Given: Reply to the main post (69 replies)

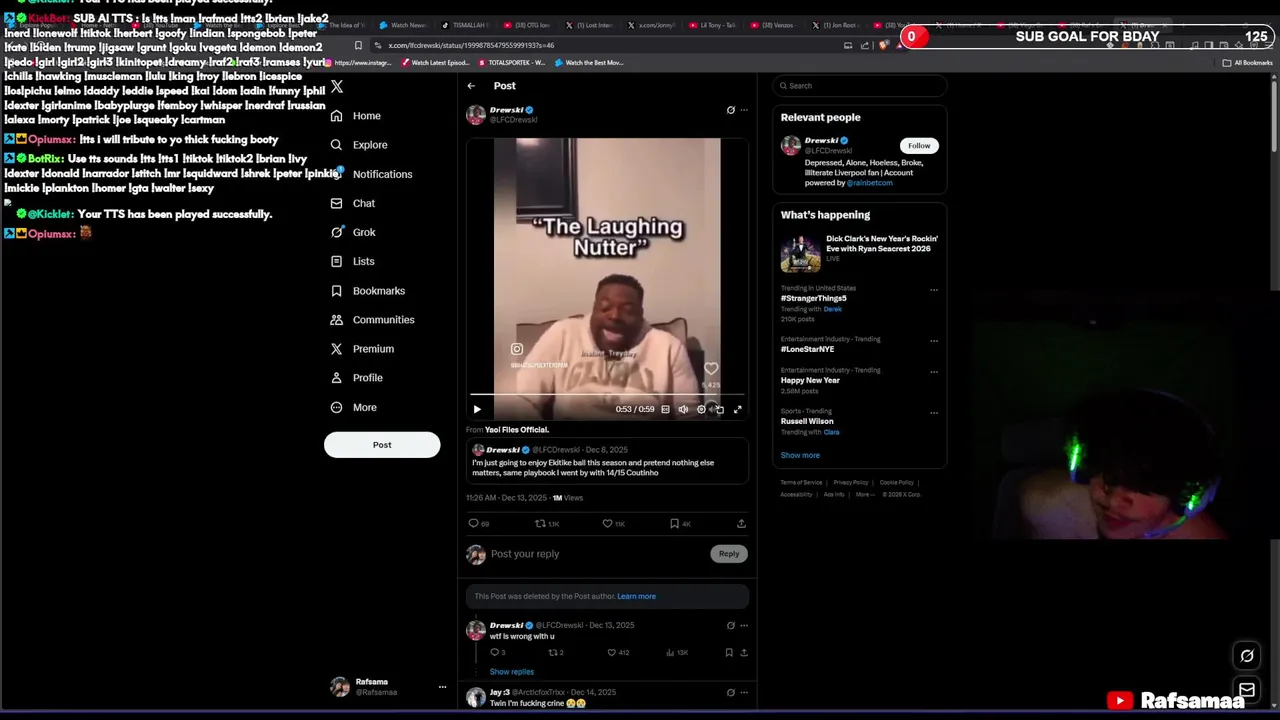Looking at the screenshot, I should (x=479, y=524).
